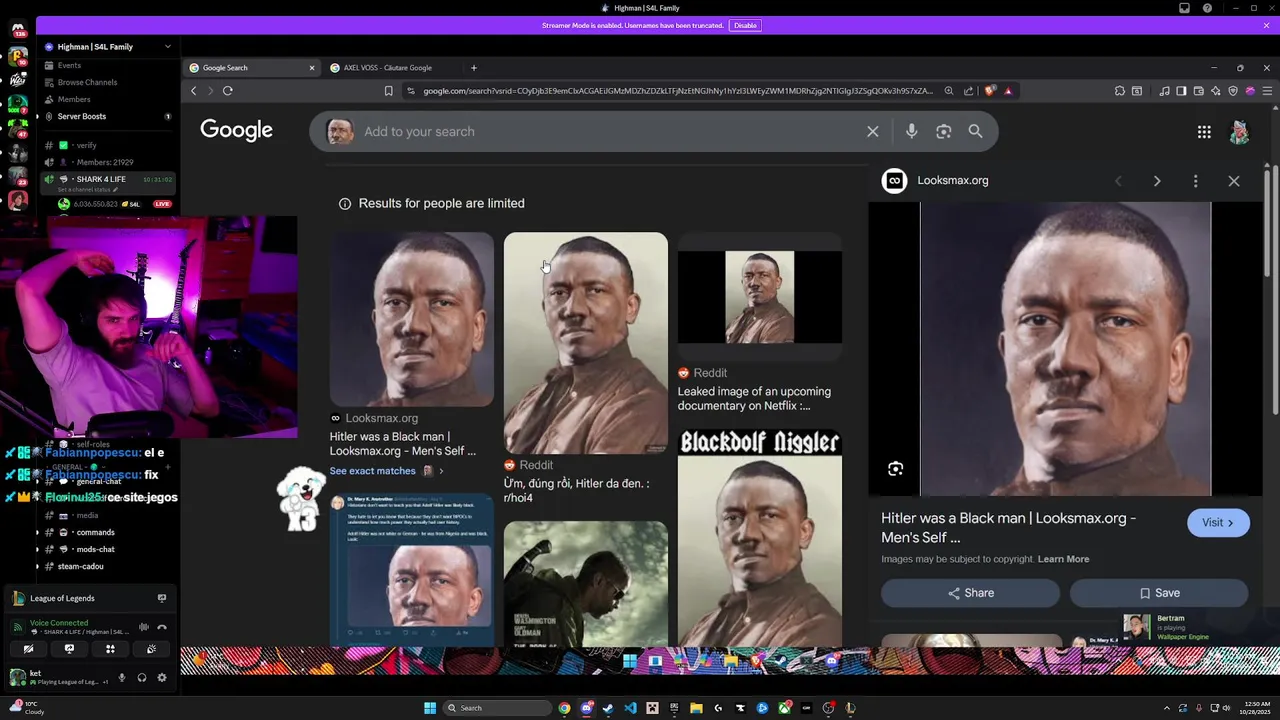The image size is (1280, 720).
Task: Open the Google apps grid
Action: pos(1204,131)
